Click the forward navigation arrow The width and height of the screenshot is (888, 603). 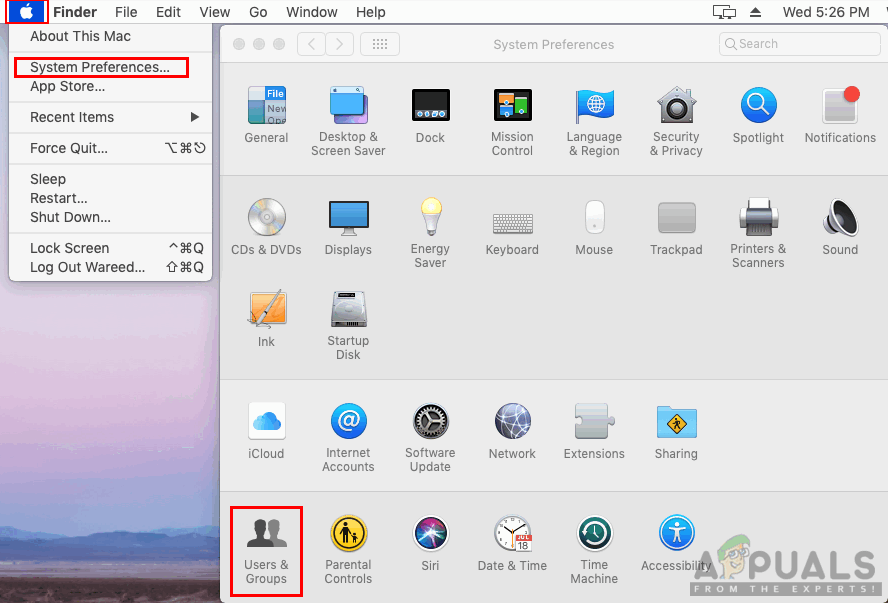click(x=339, y=44)
